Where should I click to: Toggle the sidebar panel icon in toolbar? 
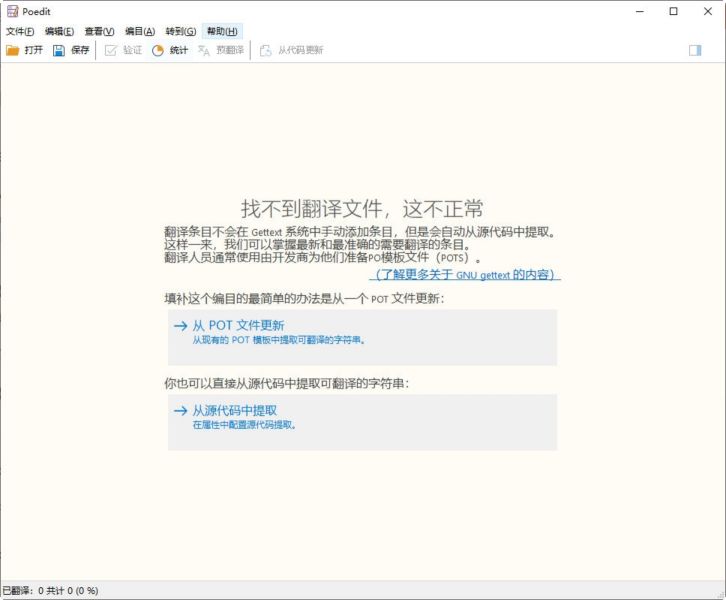click(695, 50)
